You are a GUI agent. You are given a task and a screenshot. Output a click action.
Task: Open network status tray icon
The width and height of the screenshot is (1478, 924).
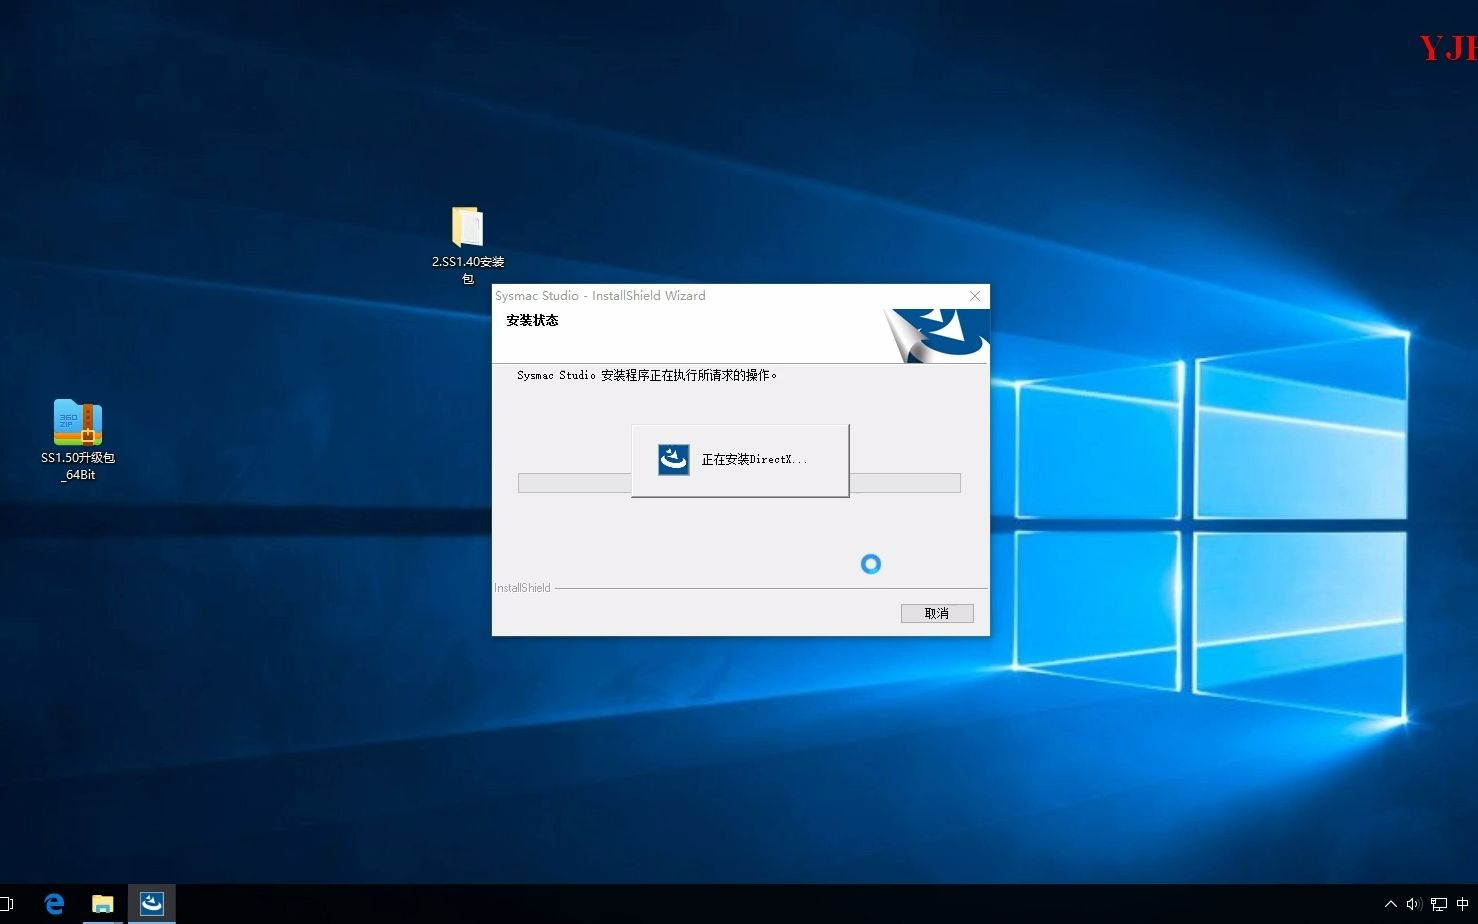[x=1439, y=904]
